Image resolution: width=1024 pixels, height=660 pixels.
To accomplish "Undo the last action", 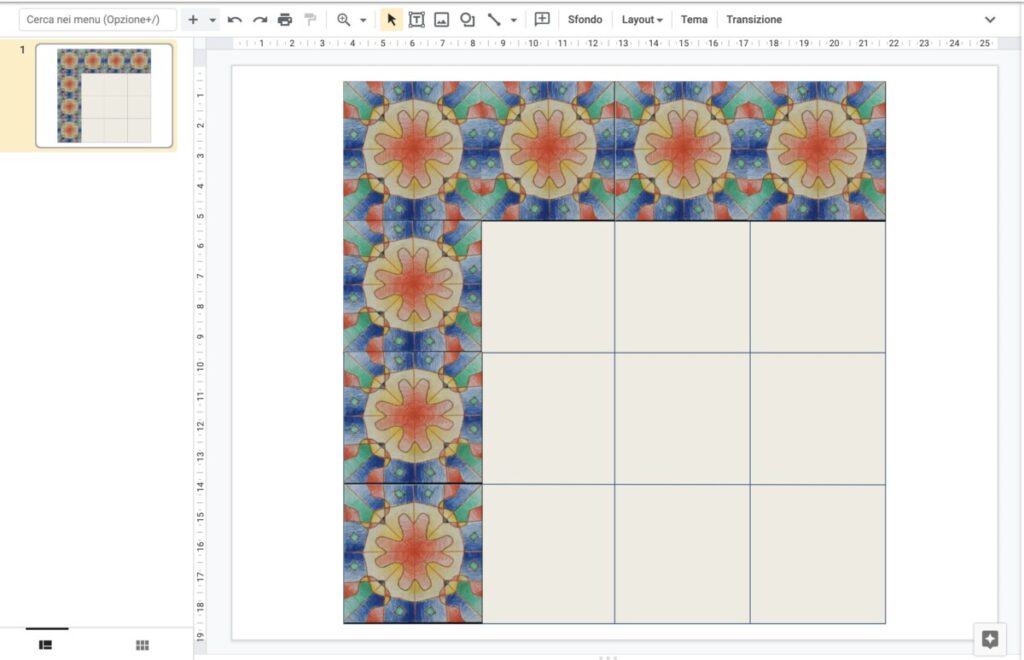I will pos(234,20).
